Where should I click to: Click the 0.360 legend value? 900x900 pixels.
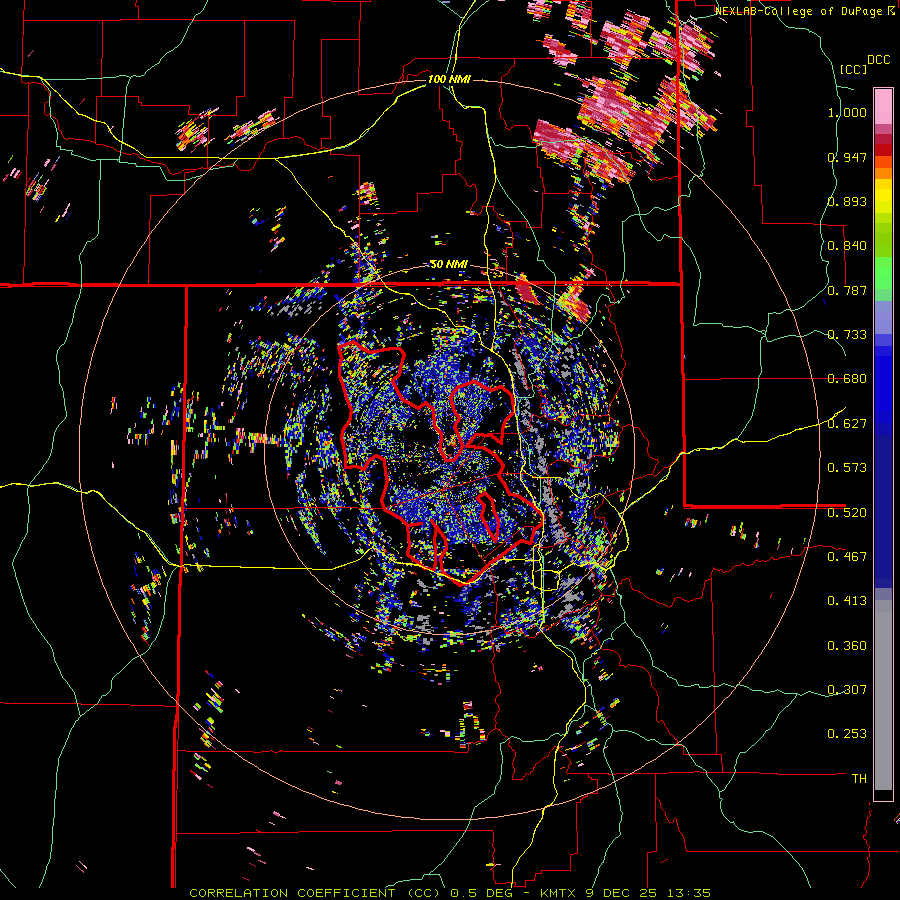[847, 646]
